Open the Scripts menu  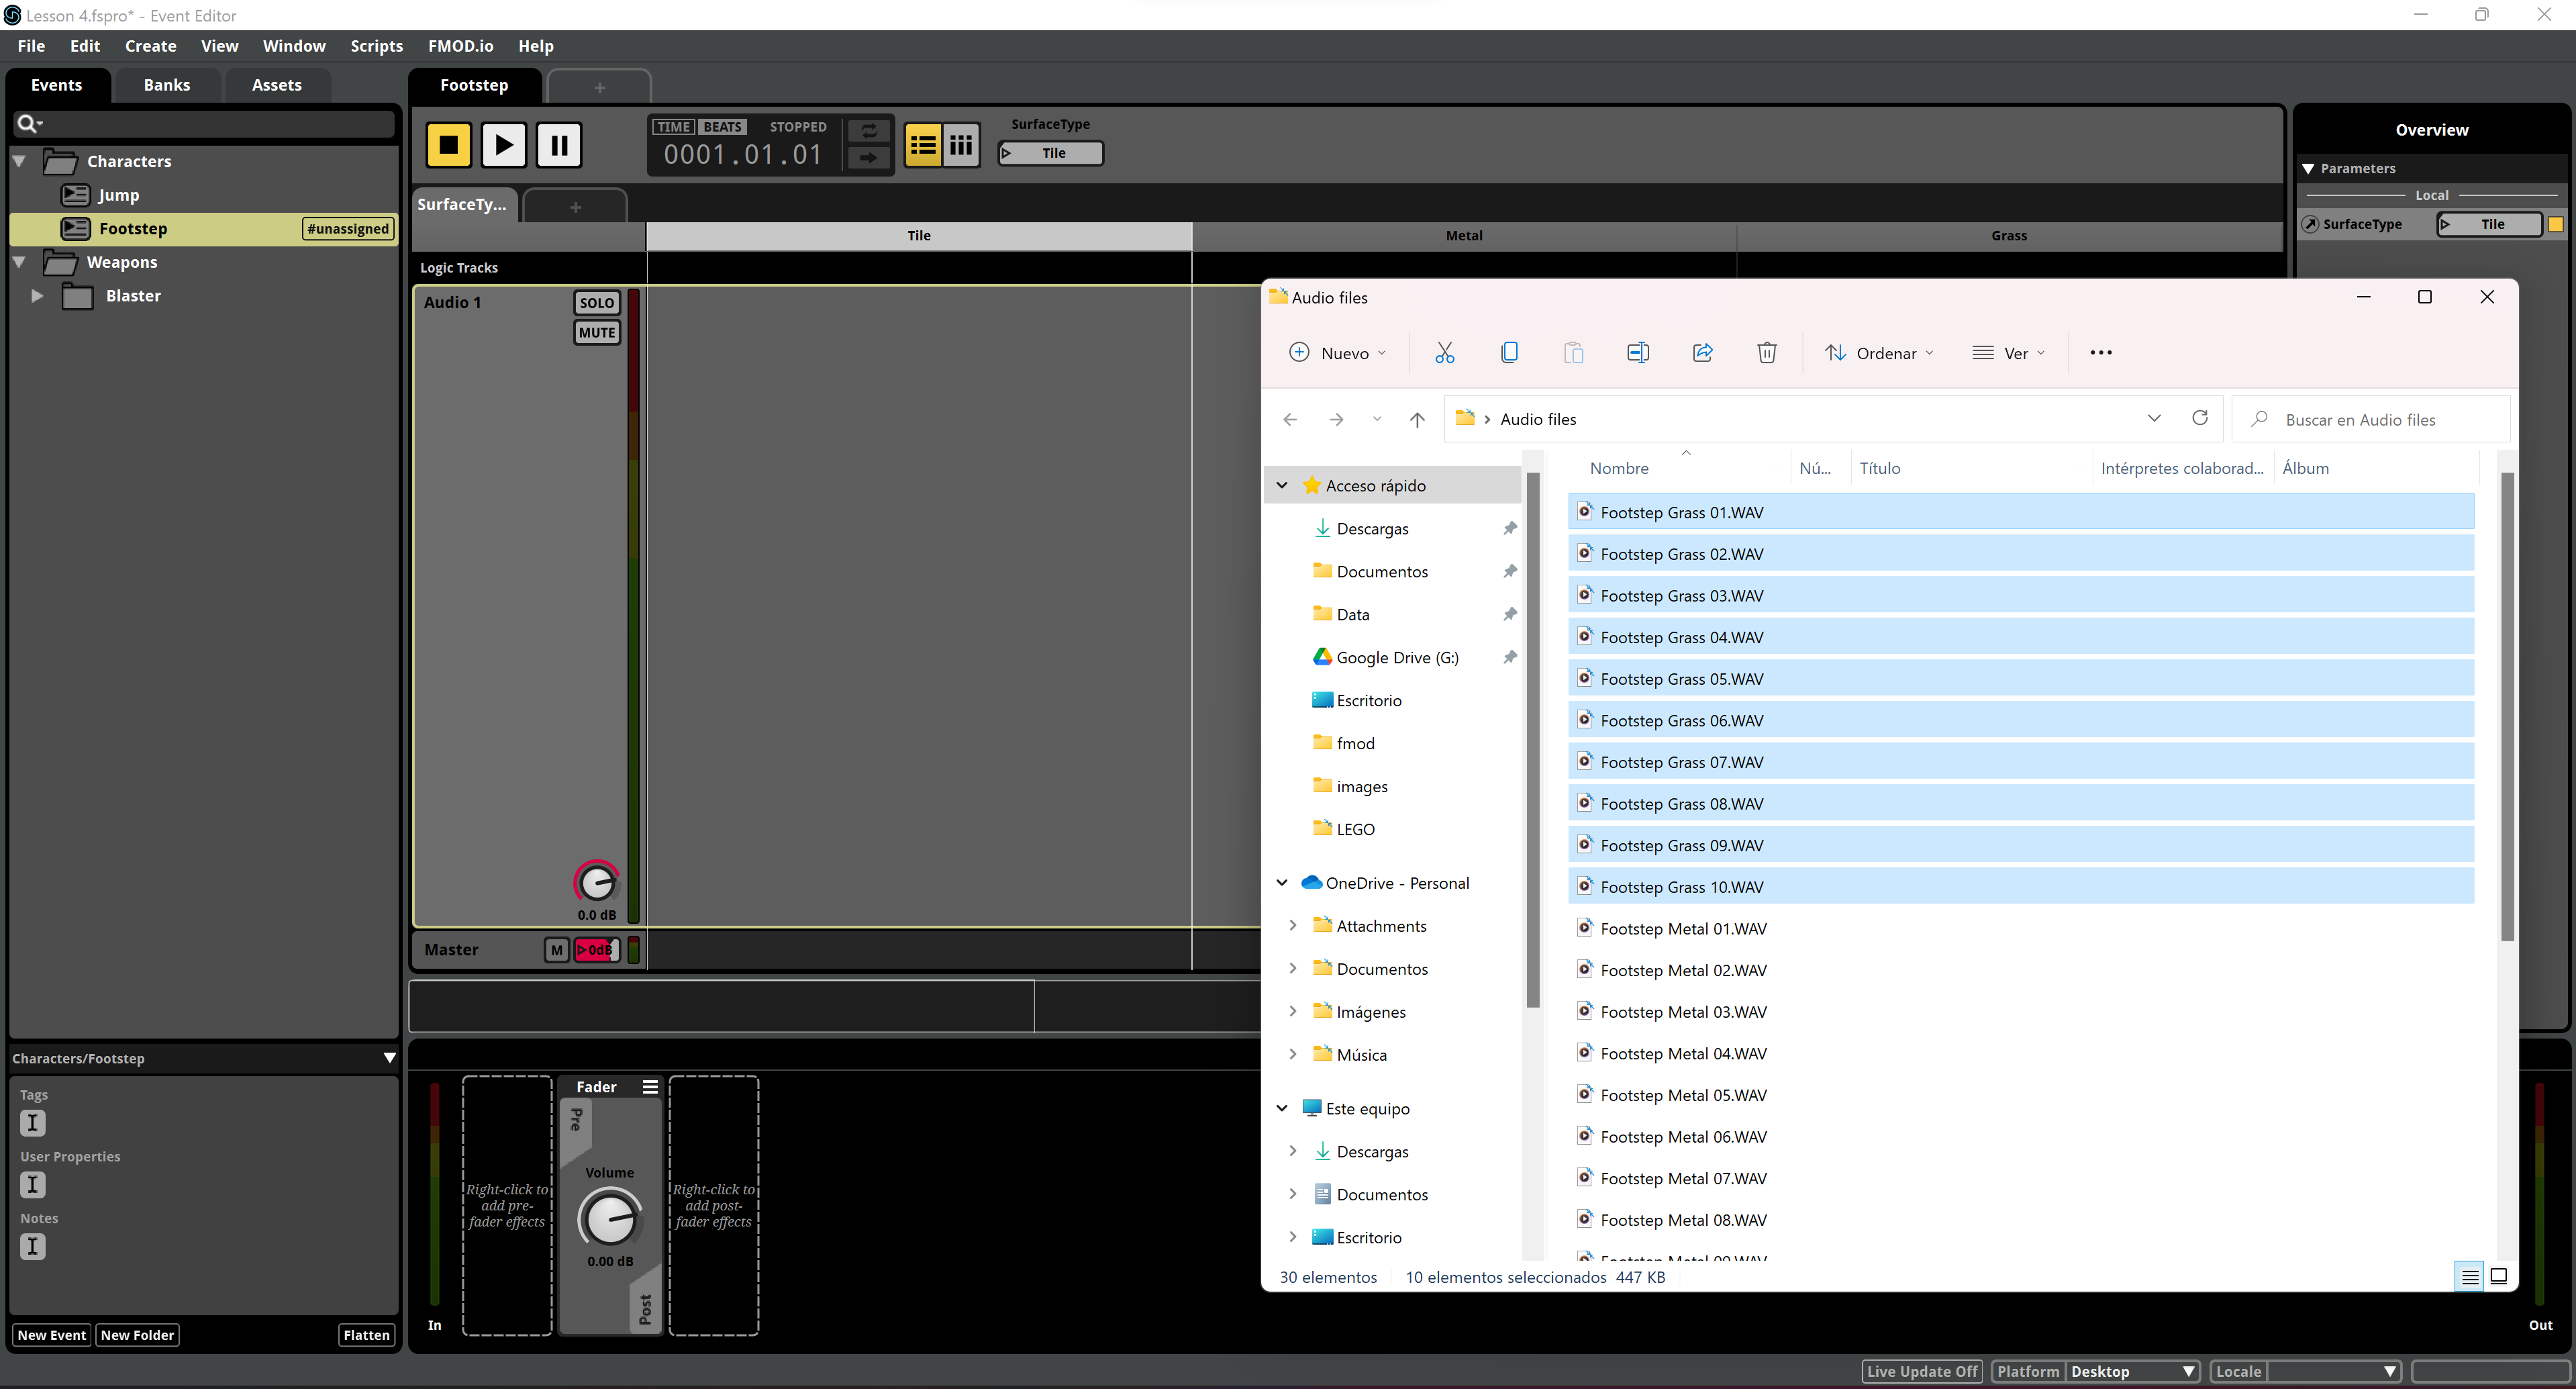tap(376, 46)
